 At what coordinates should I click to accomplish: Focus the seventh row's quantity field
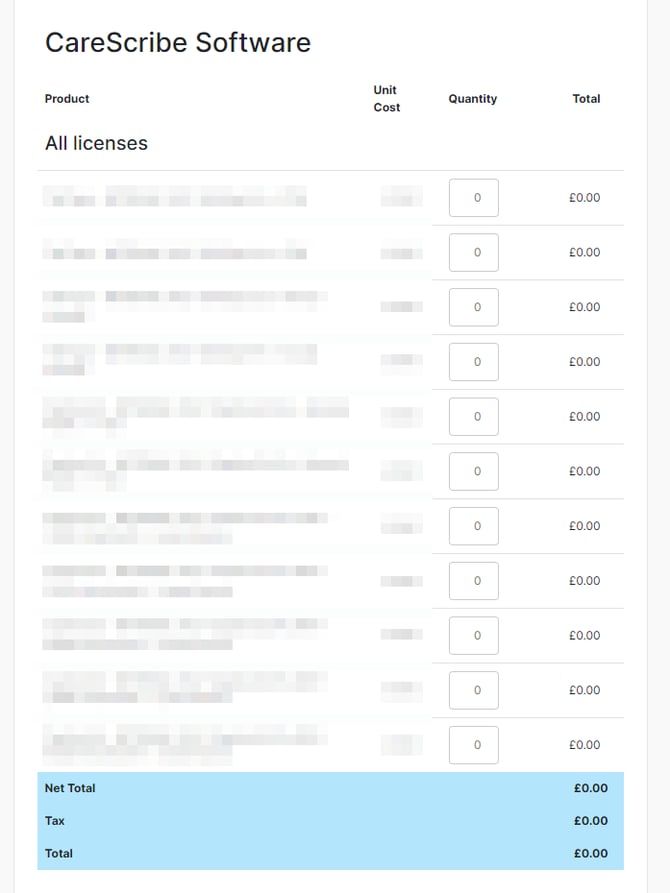474,526
